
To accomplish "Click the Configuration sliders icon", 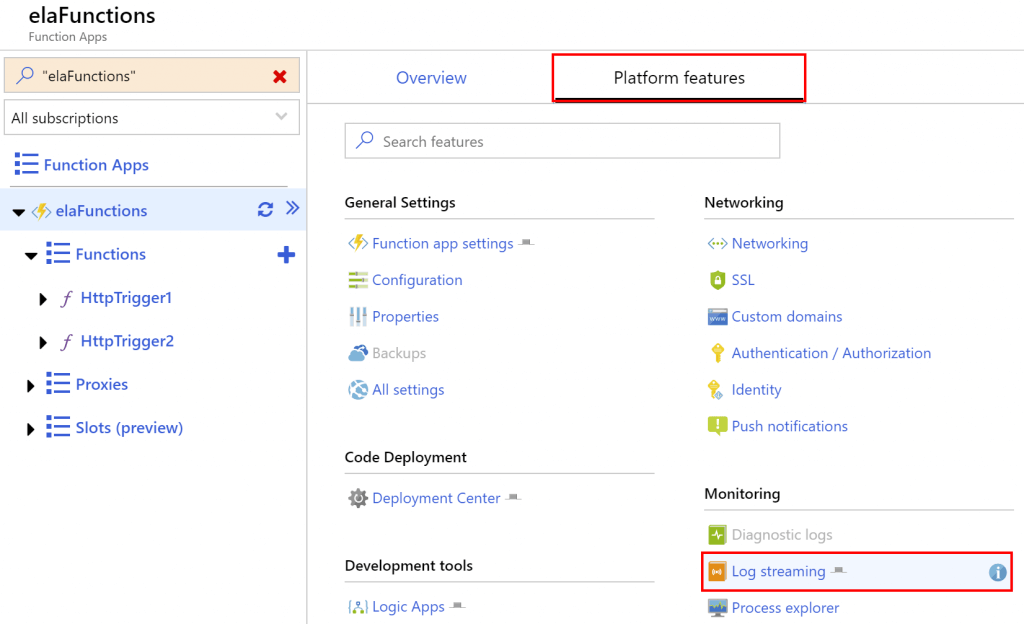I will click(357, 280).
